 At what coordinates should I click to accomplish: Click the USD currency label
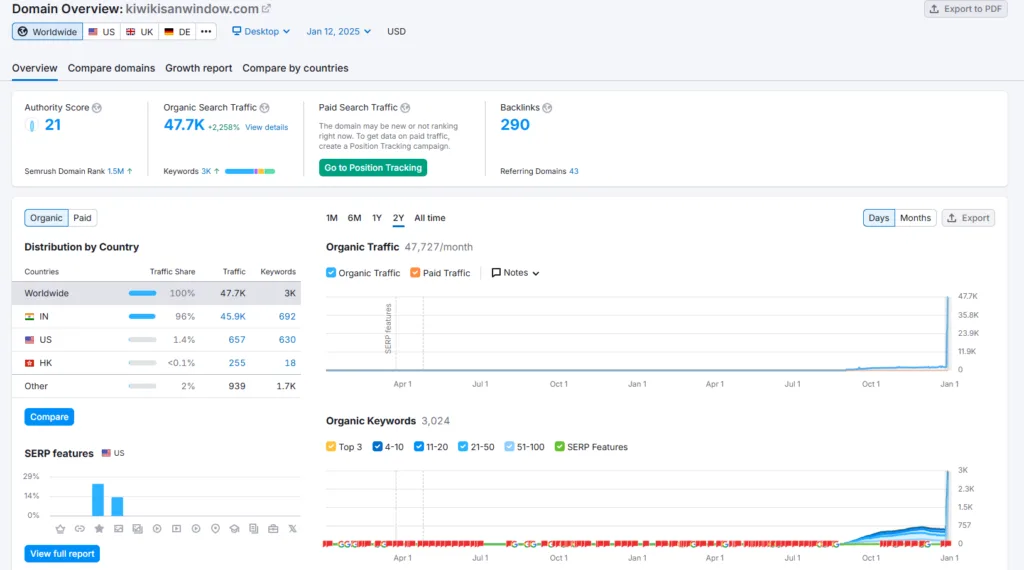tap(396, 31)
